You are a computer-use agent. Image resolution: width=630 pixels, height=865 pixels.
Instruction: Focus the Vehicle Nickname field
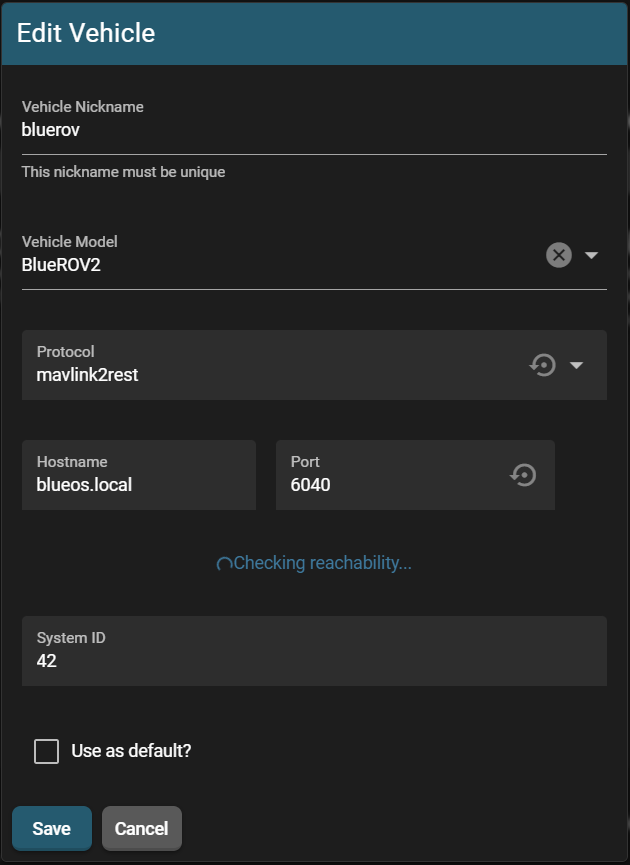click(x=300, y=130)
